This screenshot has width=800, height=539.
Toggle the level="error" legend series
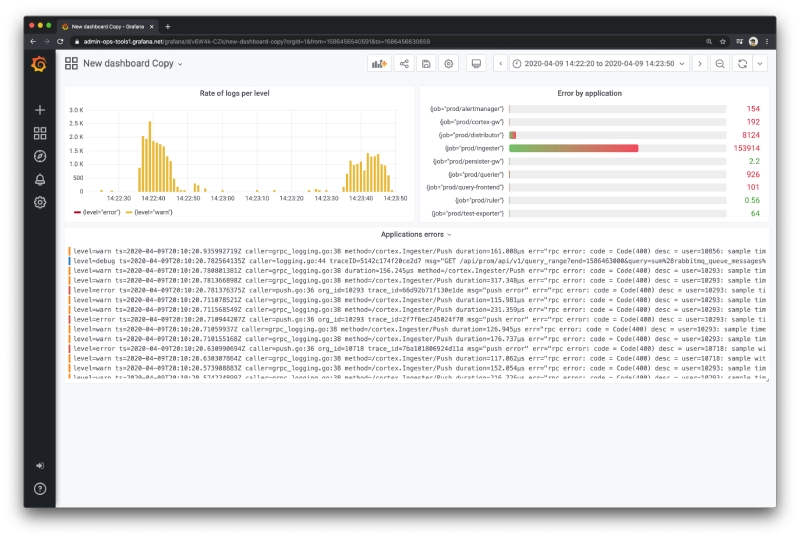coord(97,212)
